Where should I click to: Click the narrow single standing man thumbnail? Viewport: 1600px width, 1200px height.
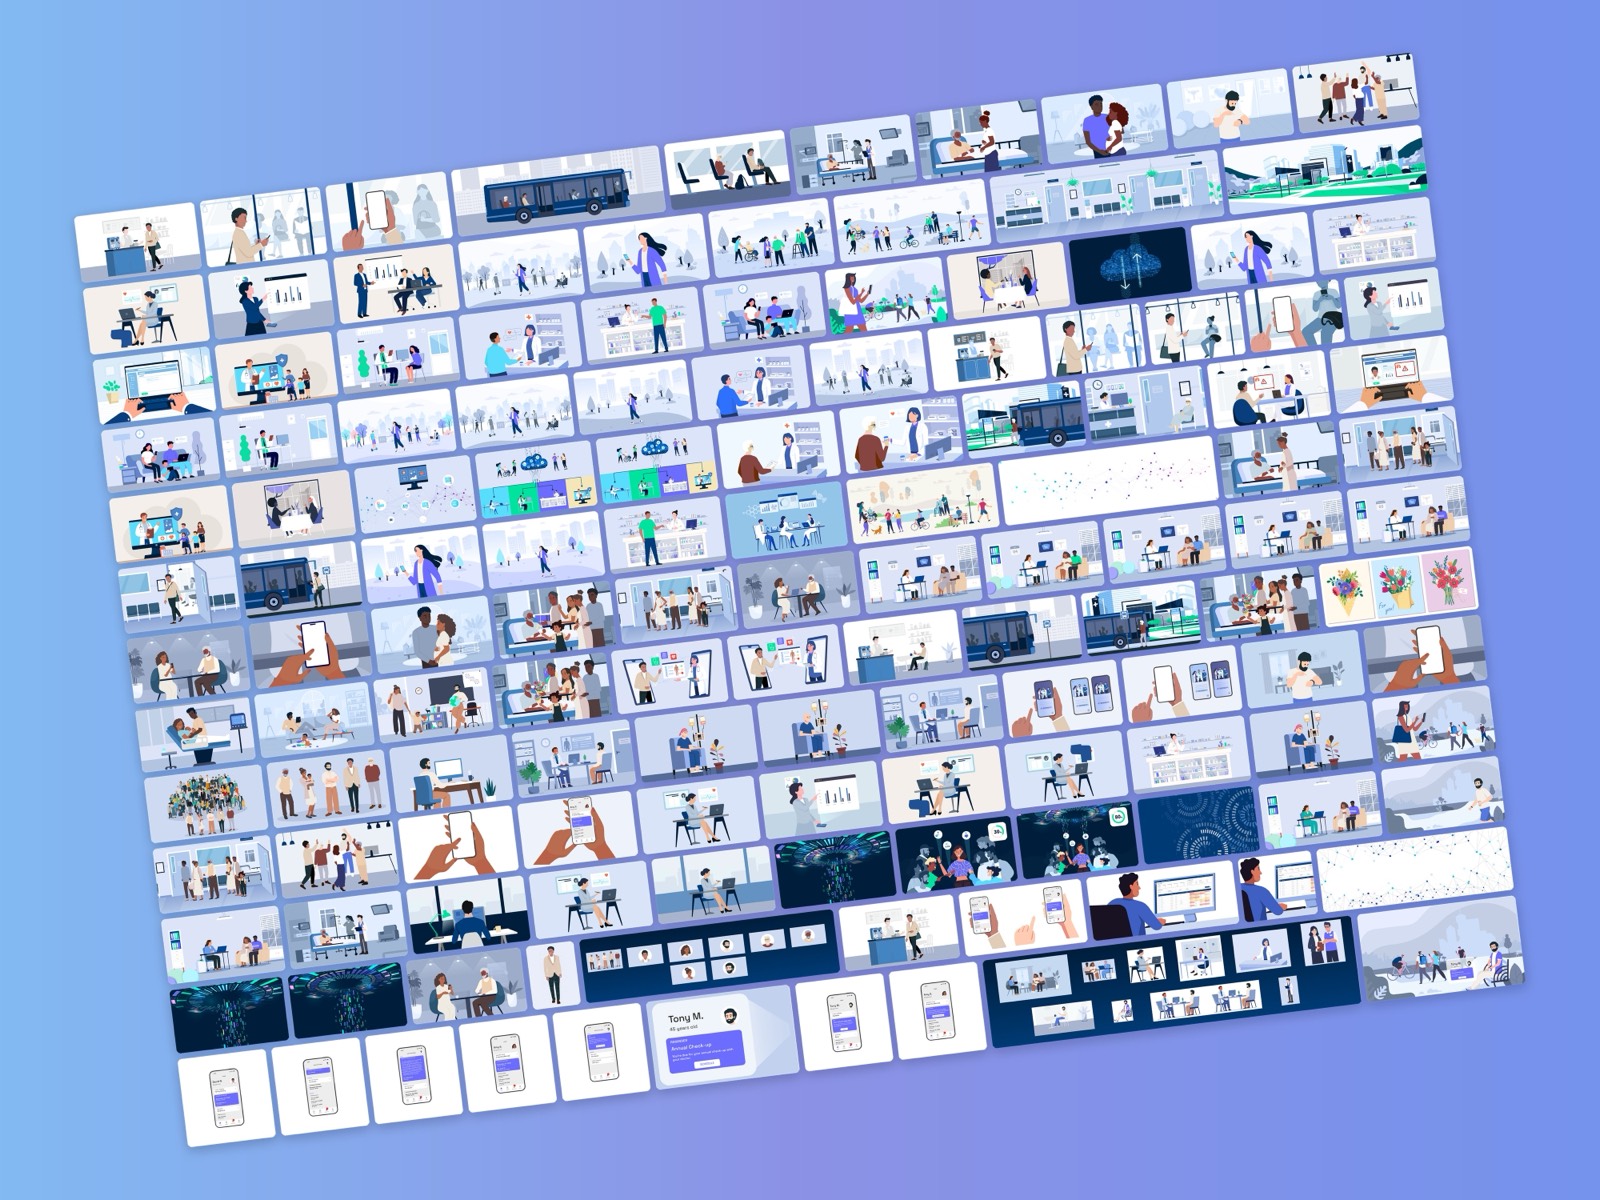(x=553, y=973)
